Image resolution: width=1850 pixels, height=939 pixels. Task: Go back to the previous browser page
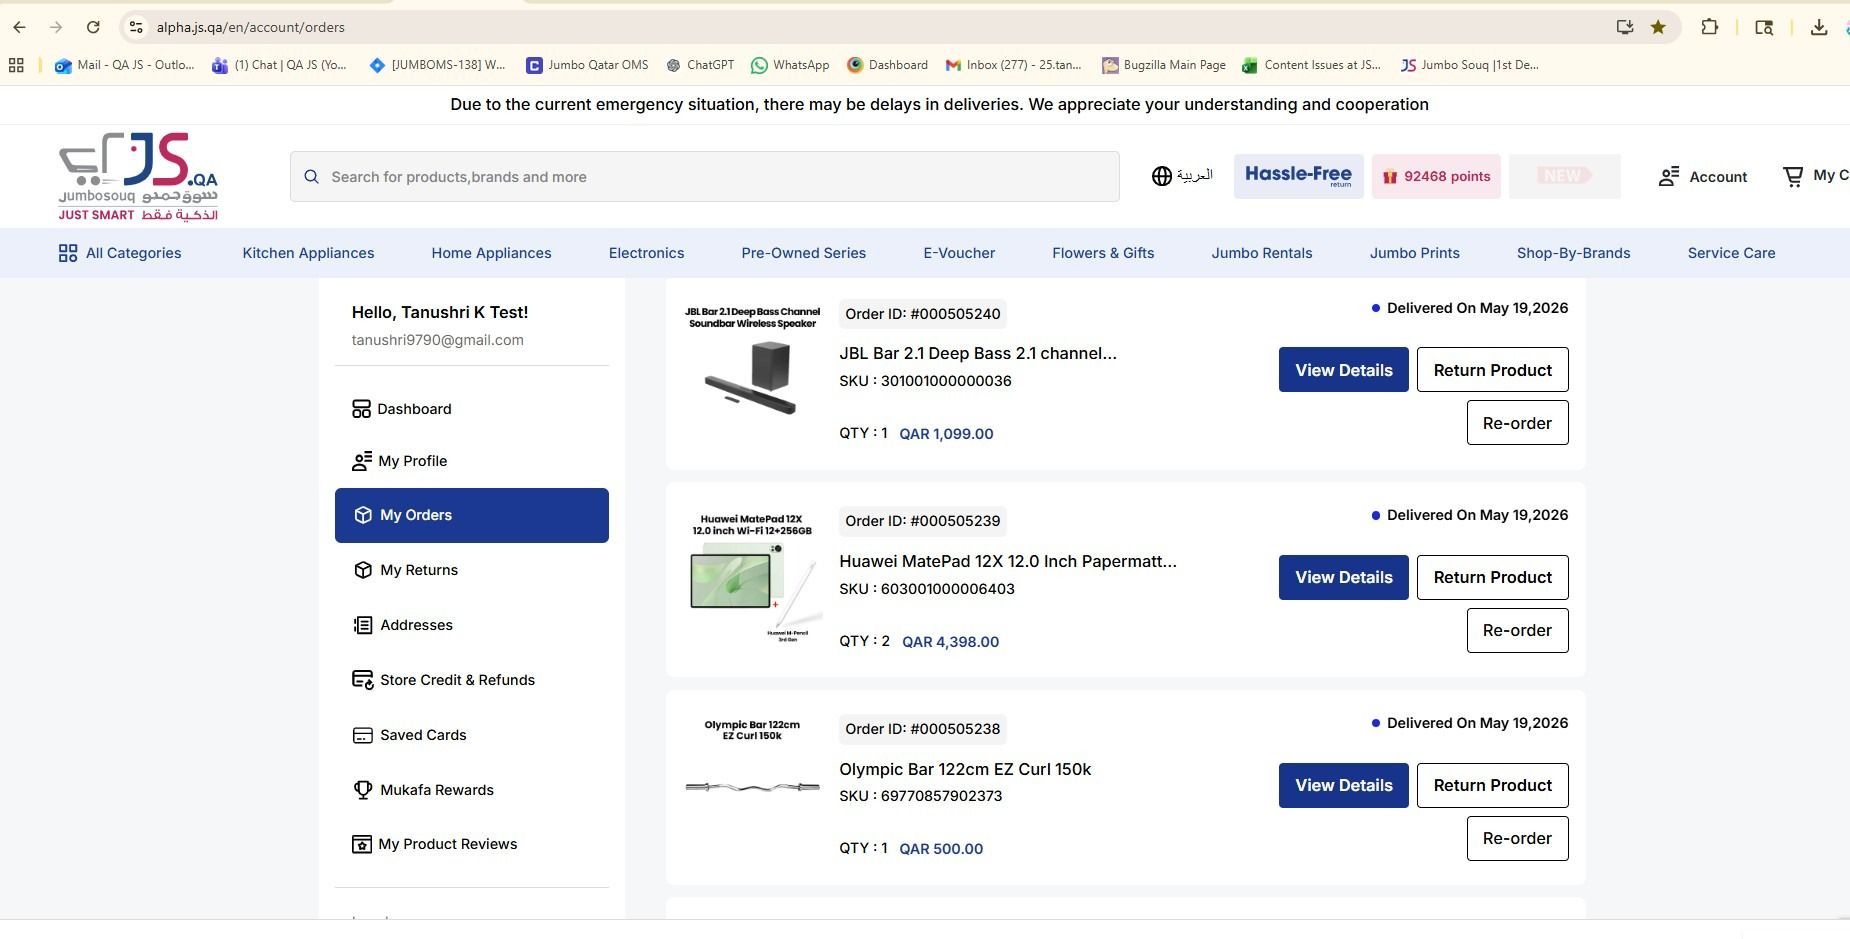[x=20, y=27]
